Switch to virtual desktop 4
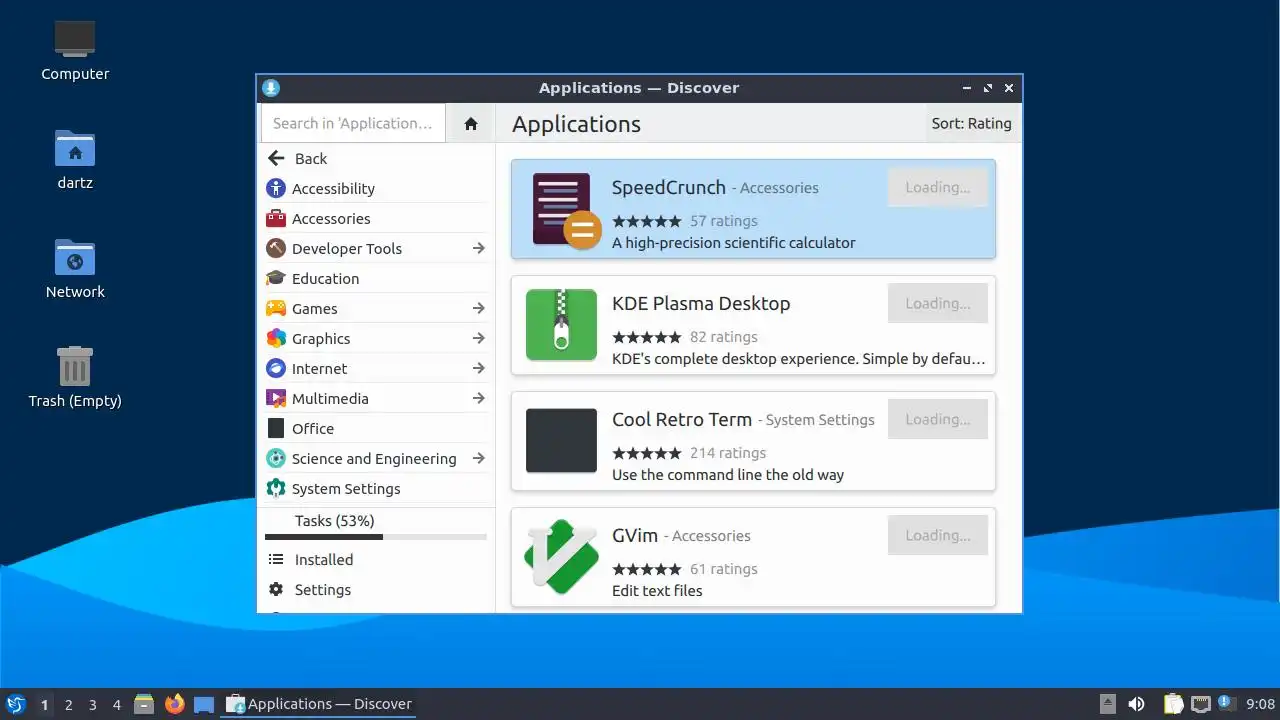1280x720 pixels. click(117, 704)
